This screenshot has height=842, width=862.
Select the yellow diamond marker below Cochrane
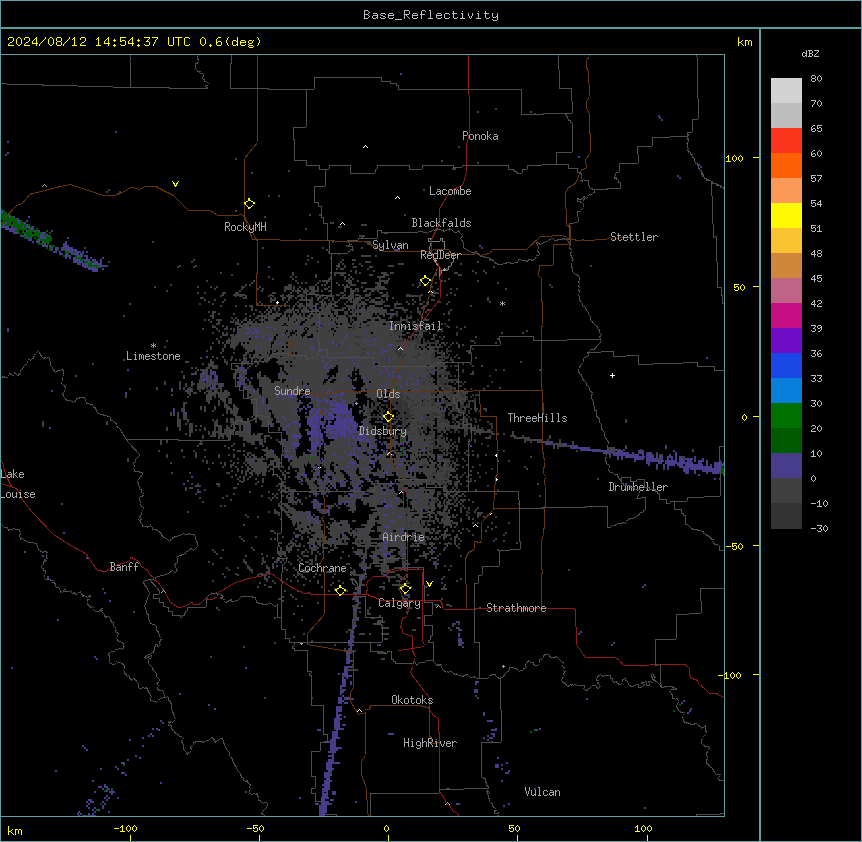(340, 590)
